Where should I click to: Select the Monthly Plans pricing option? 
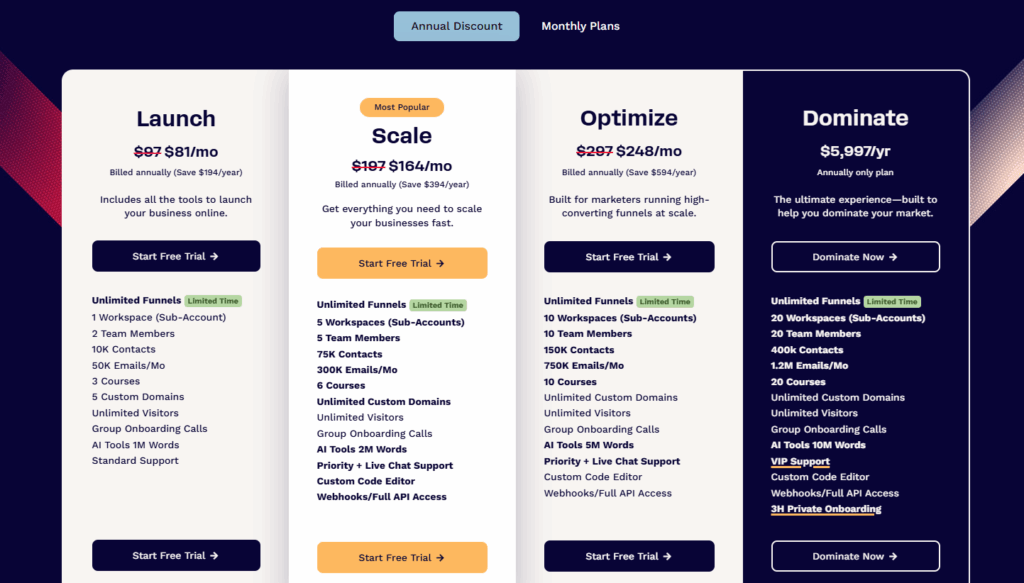(581, 26)
